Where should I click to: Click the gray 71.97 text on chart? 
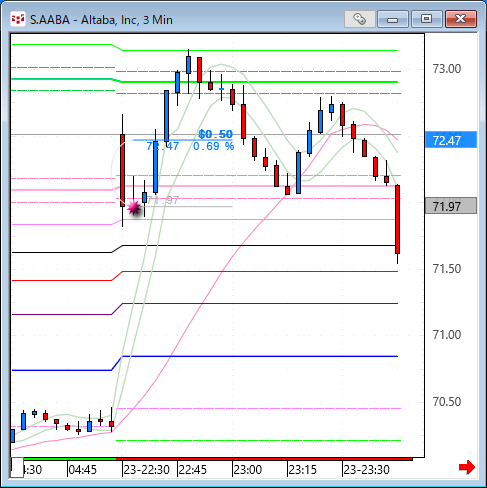tap(163, 200)
